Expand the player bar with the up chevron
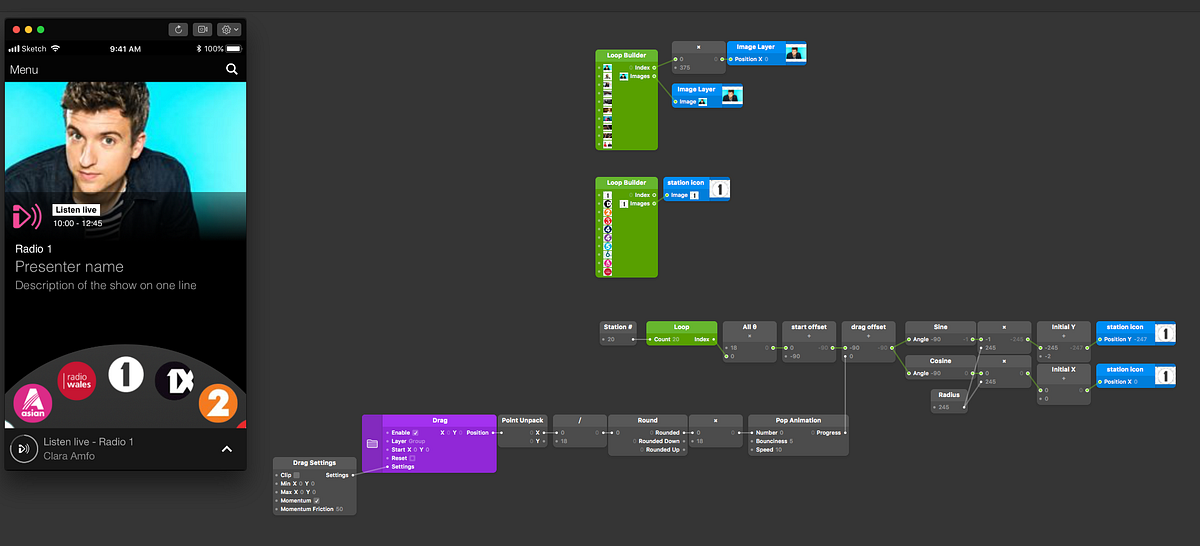 [x=226, y=449]
